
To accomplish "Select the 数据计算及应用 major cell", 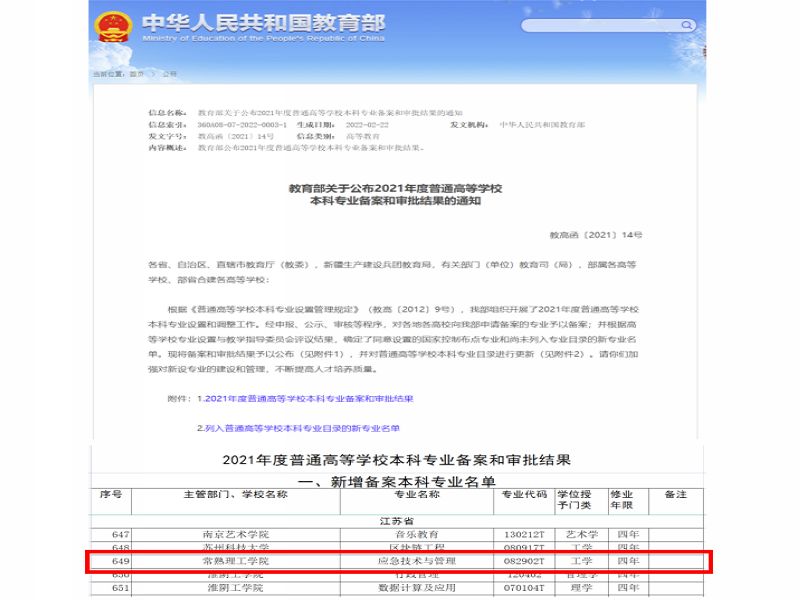I will coord(417,588).
